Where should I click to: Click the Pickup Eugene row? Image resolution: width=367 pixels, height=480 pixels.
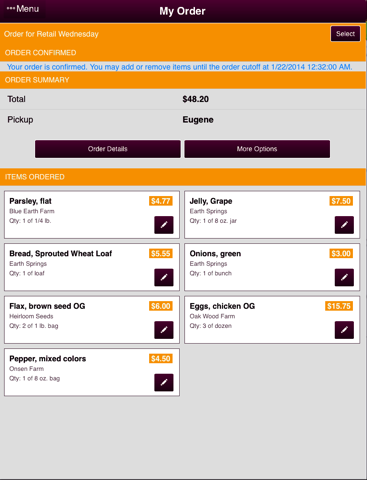coord(183,120)
